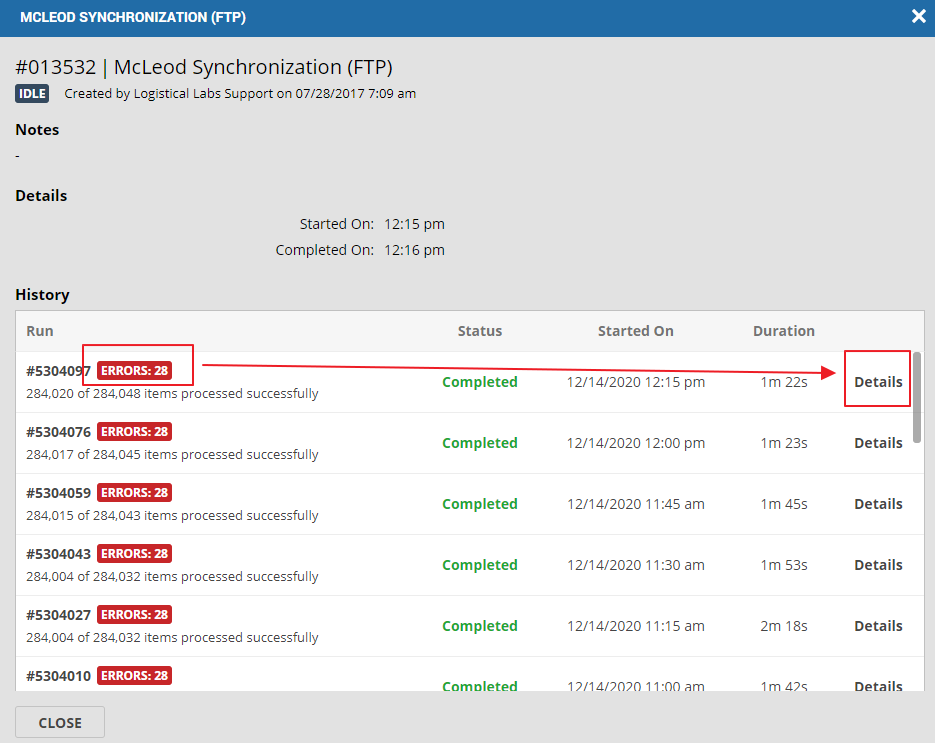The height and width of the screenshot is (743, 935).
Task: Click the history list scrollbar thumb
Action: [x=917, y=397]
